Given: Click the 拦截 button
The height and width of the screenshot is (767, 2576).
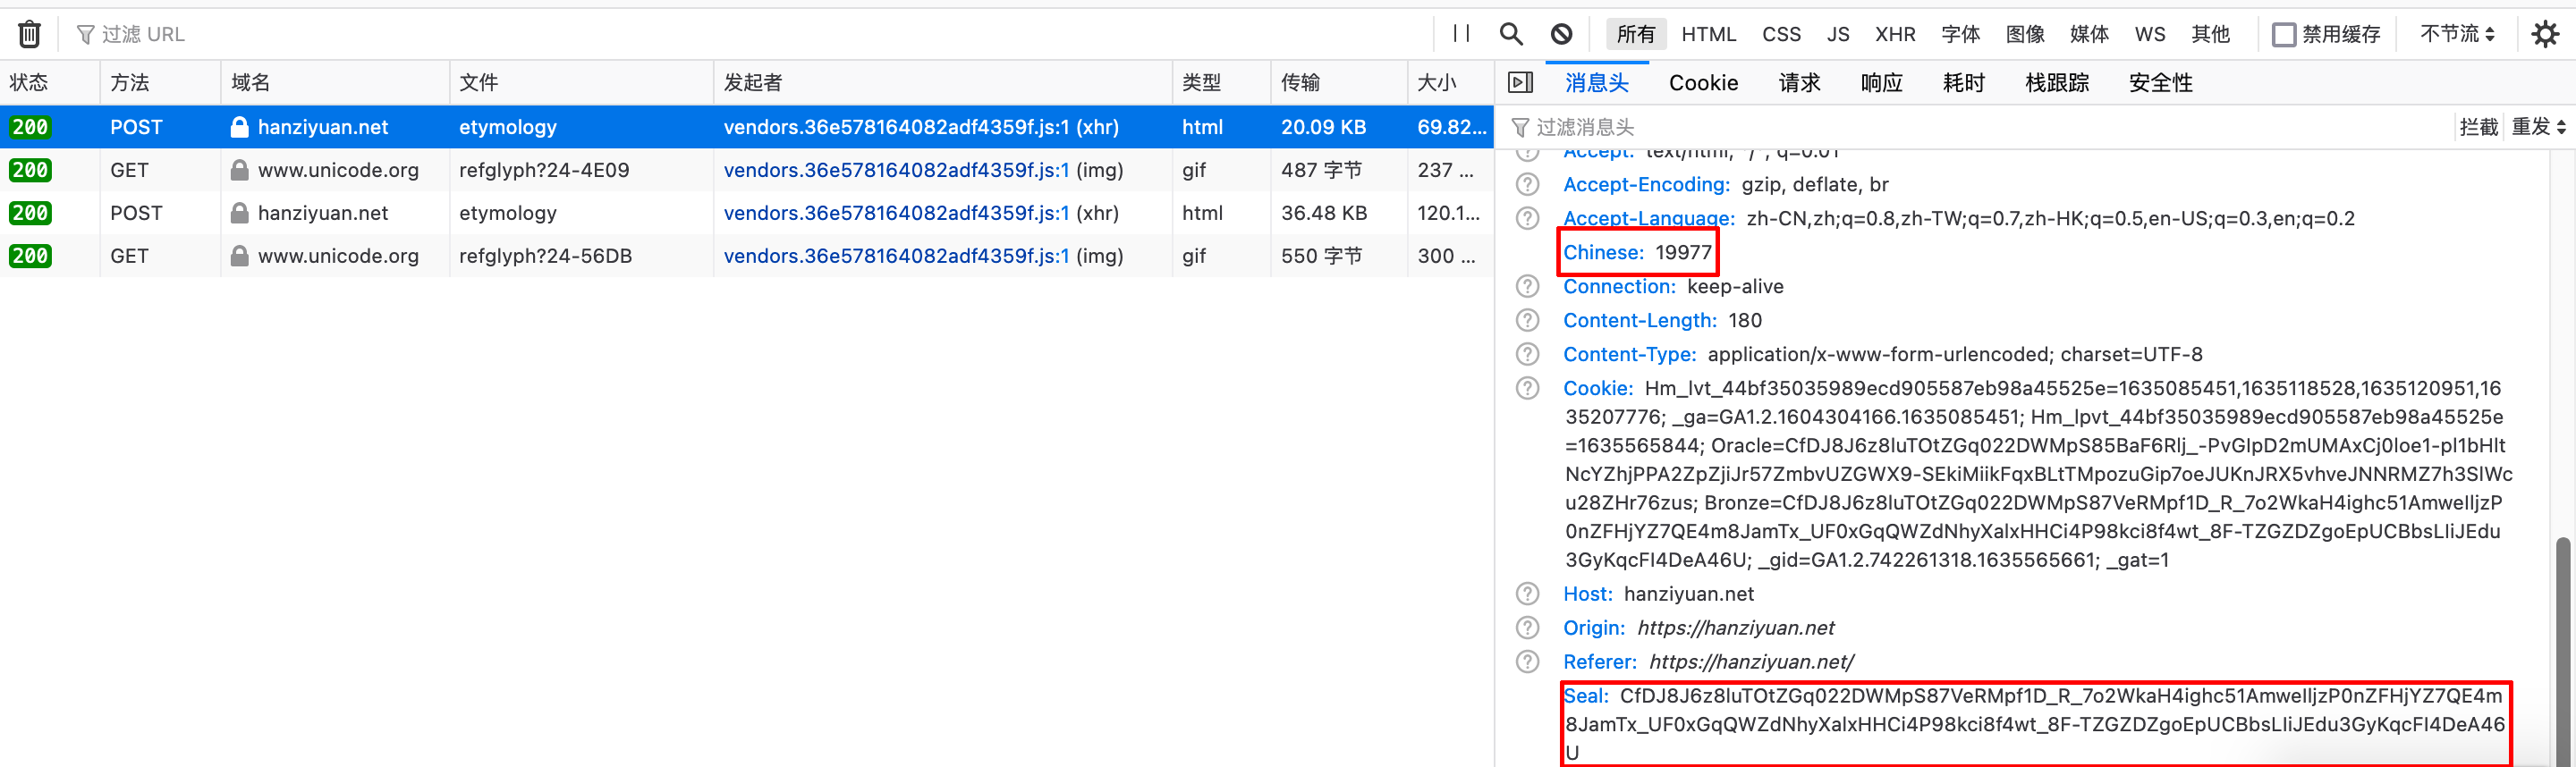Looking at the screenshot, I should pos(2478,127).
